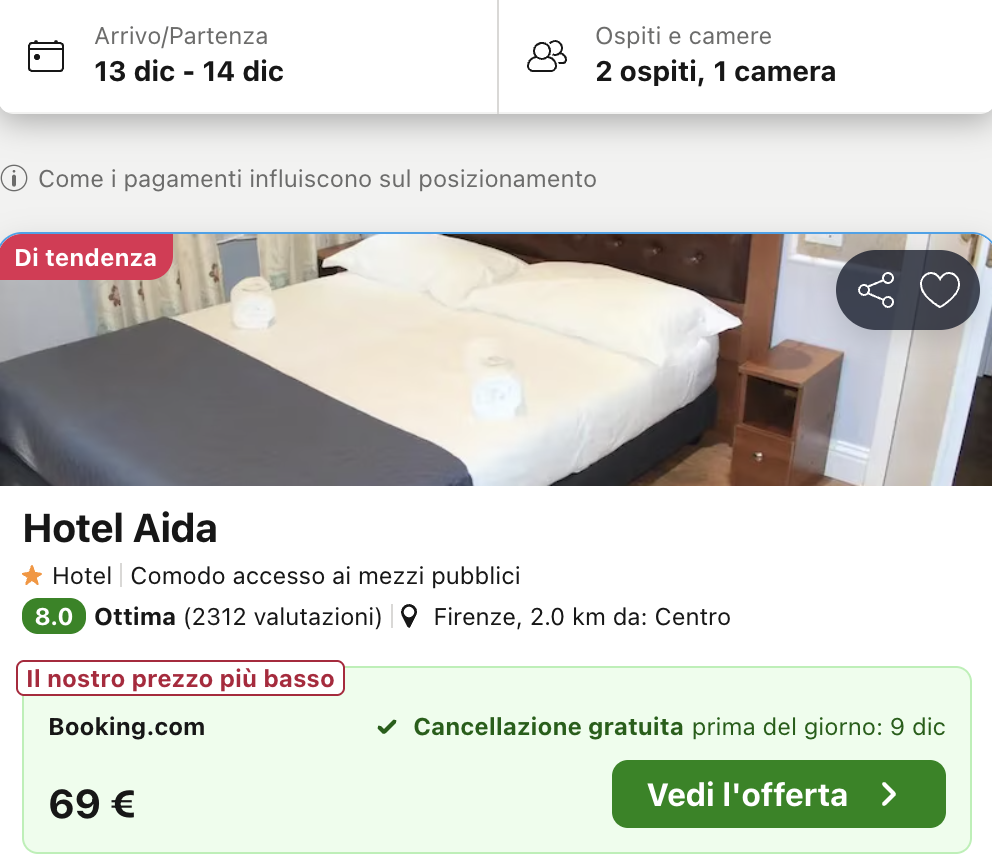Open the date selector showing 13 dic - 14 dic
Image resolution: width=992 pixels, height=864 pixels.
(x=189, y=72)
